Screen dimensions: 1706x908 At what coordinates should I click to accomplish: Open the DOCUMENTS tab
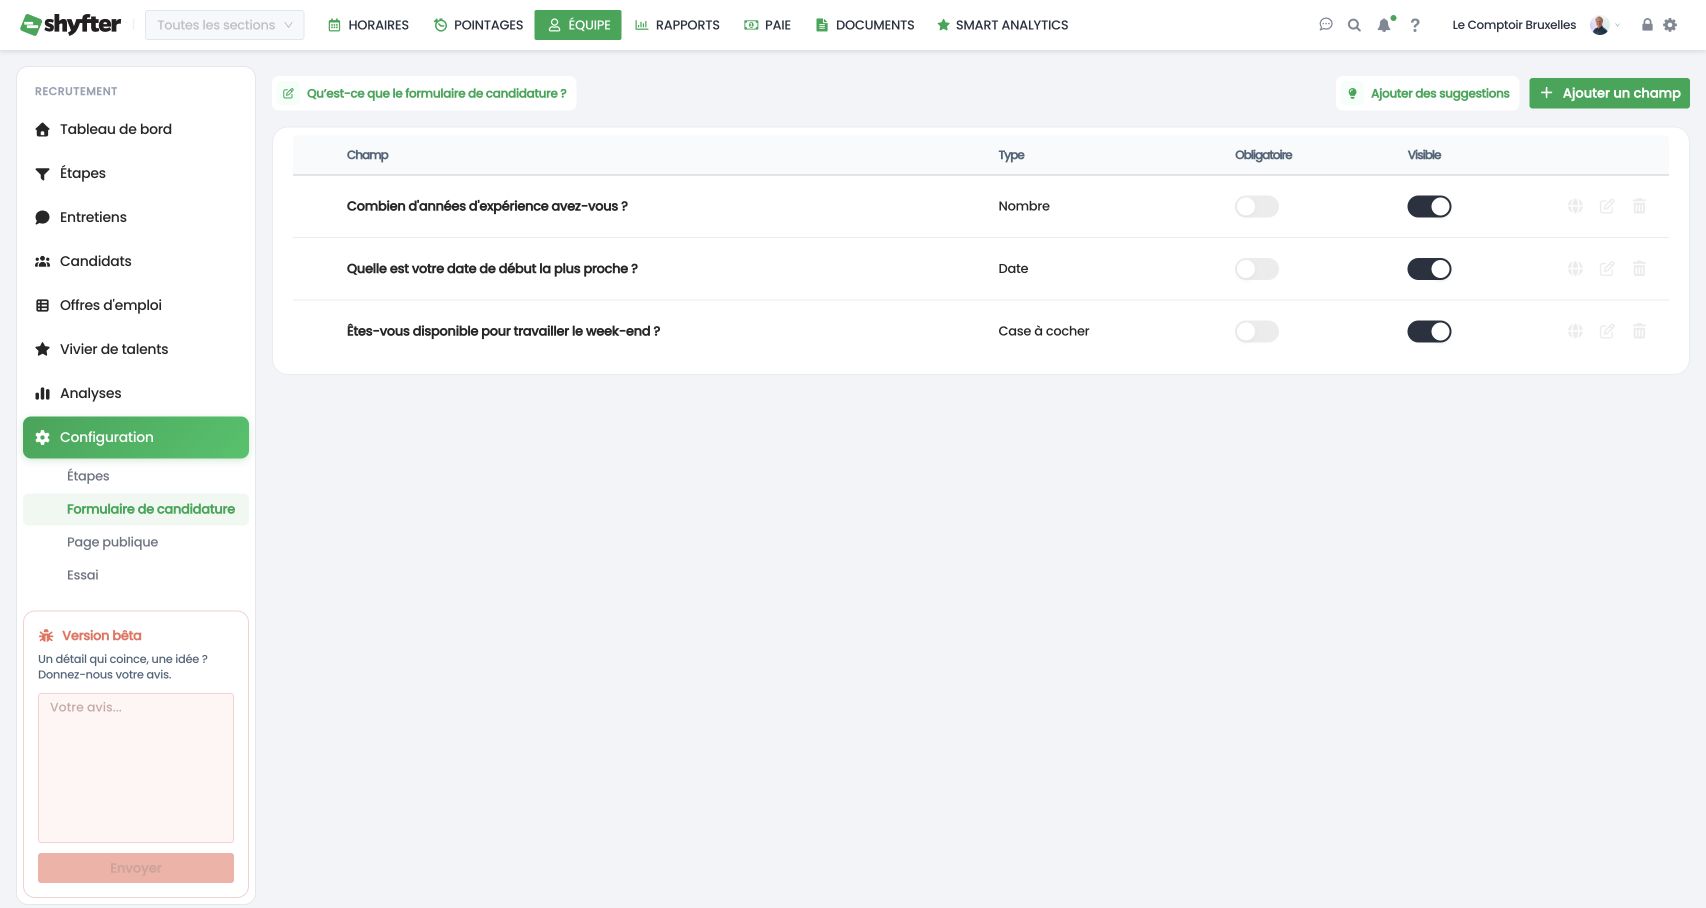[x=865, y=25]
